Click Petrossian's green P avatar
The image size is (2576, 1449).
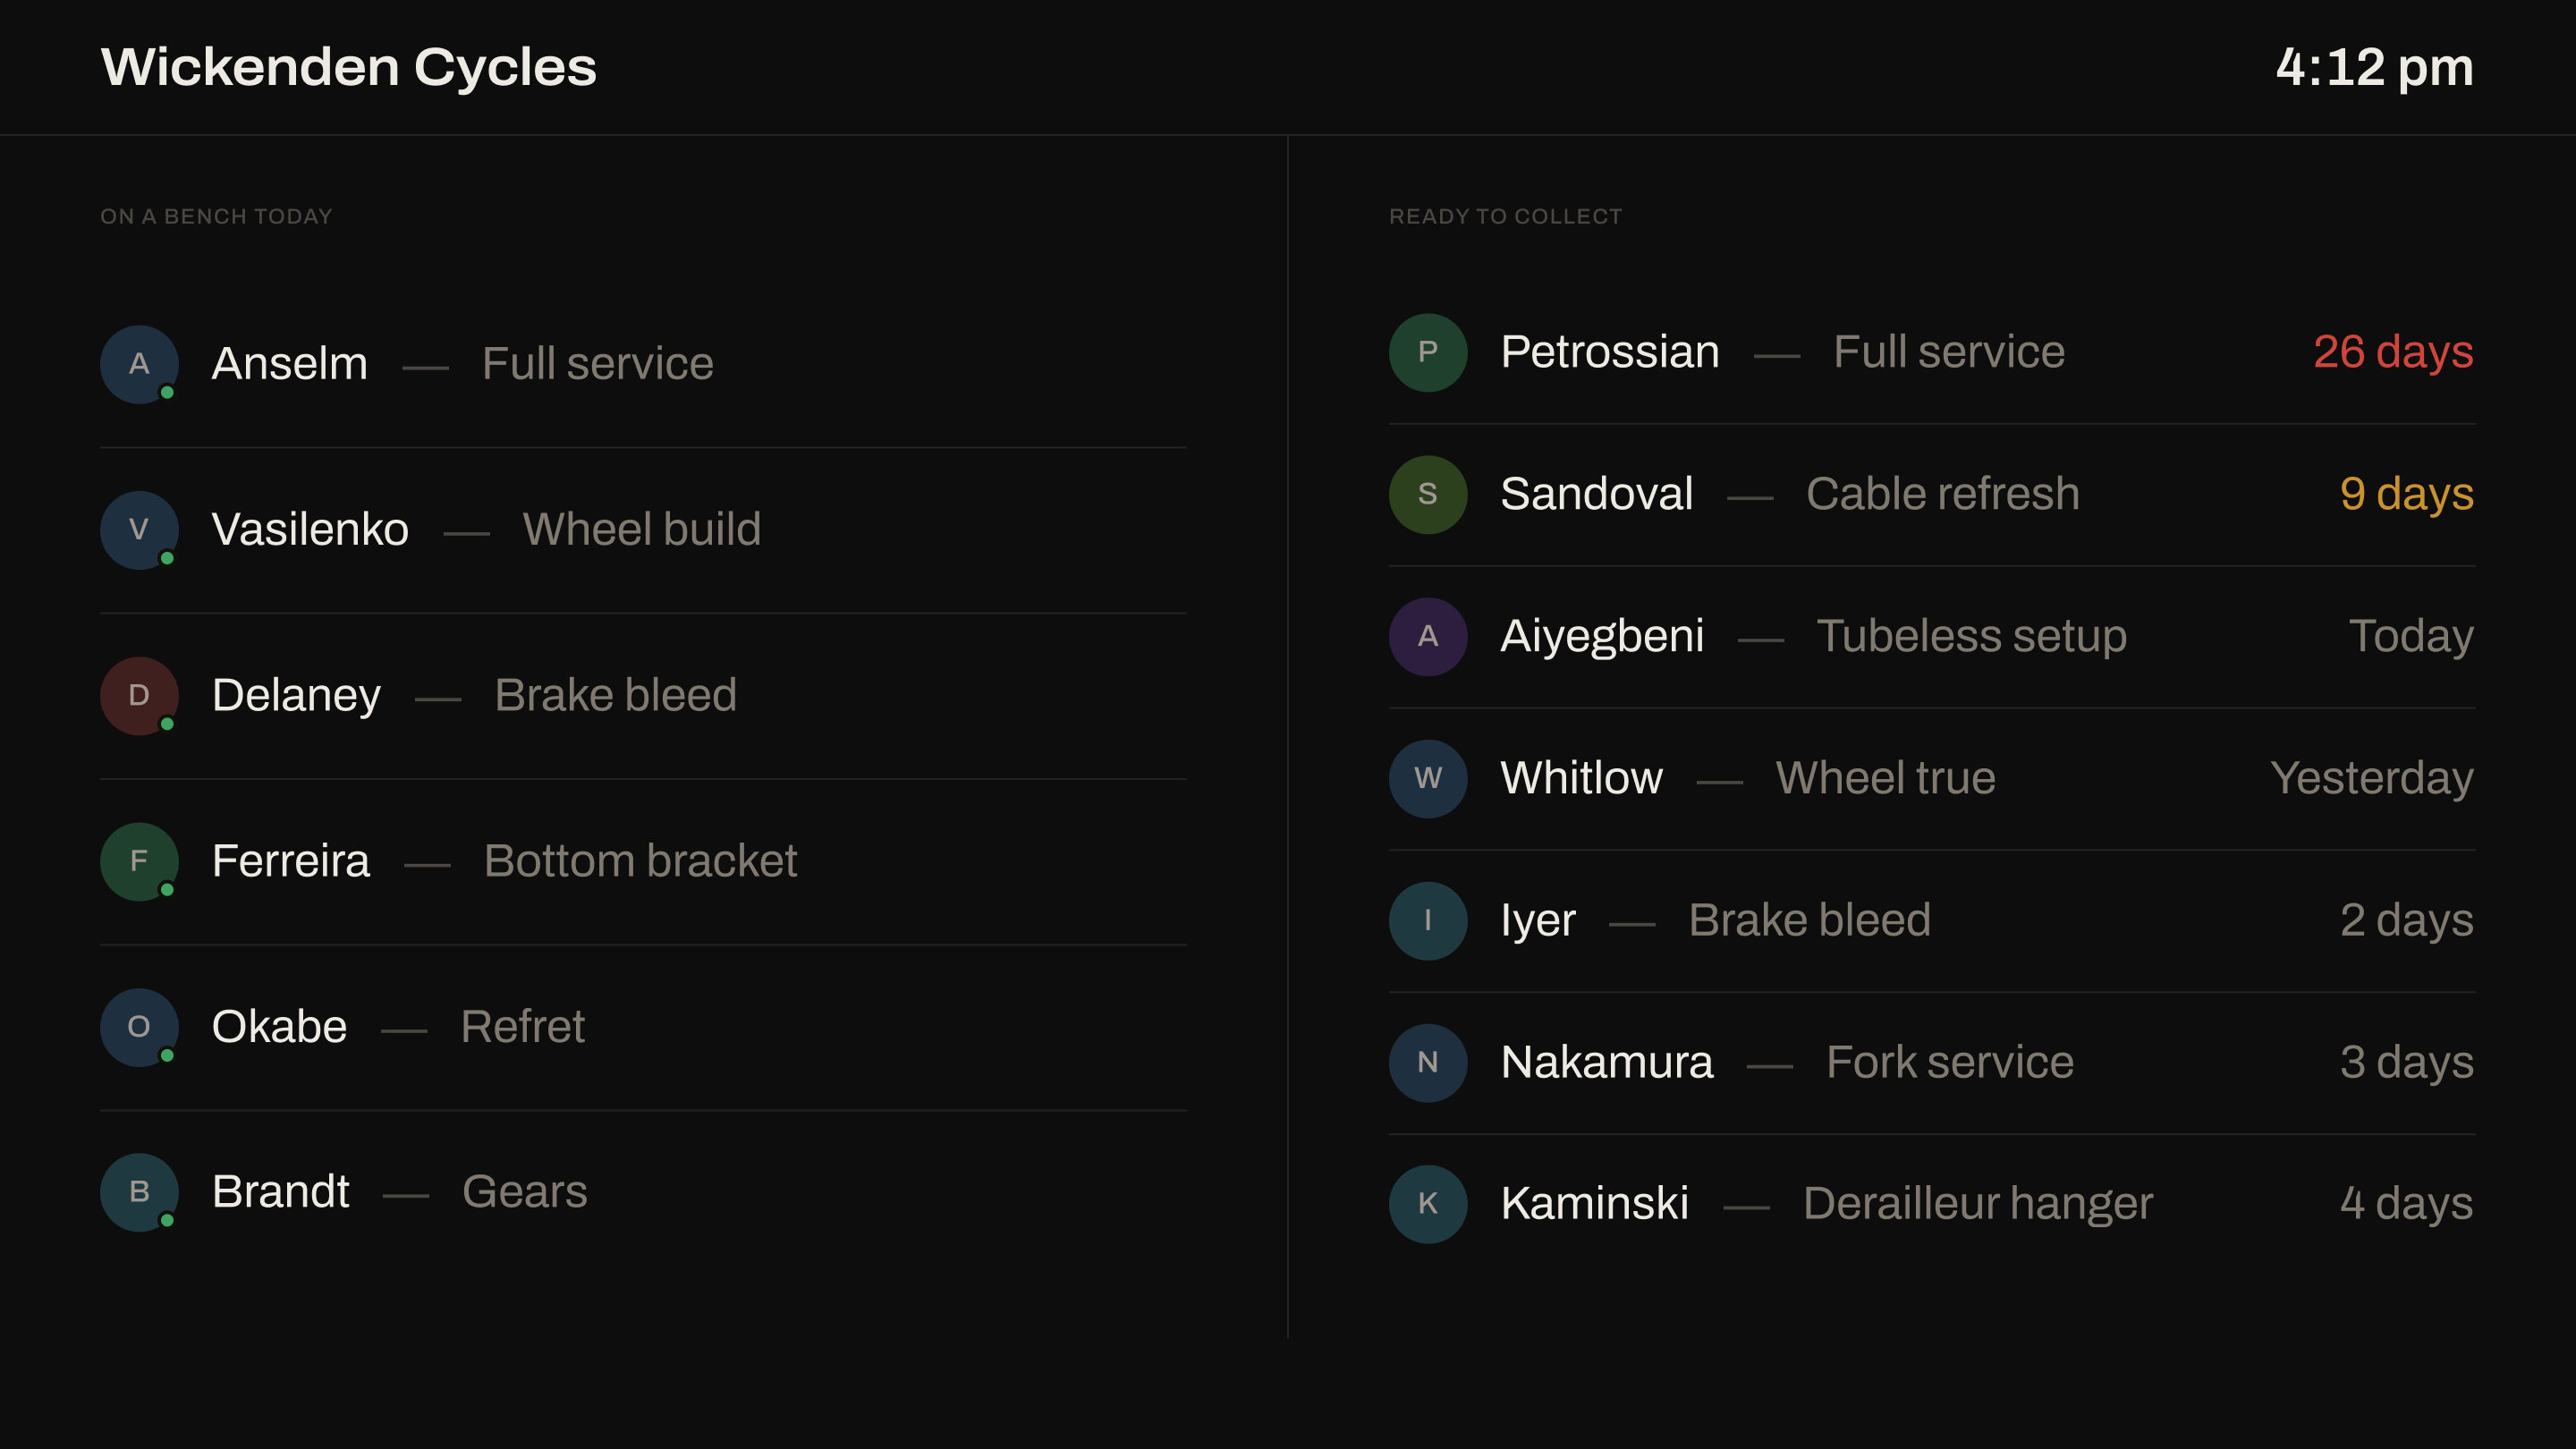point(1428,352)
